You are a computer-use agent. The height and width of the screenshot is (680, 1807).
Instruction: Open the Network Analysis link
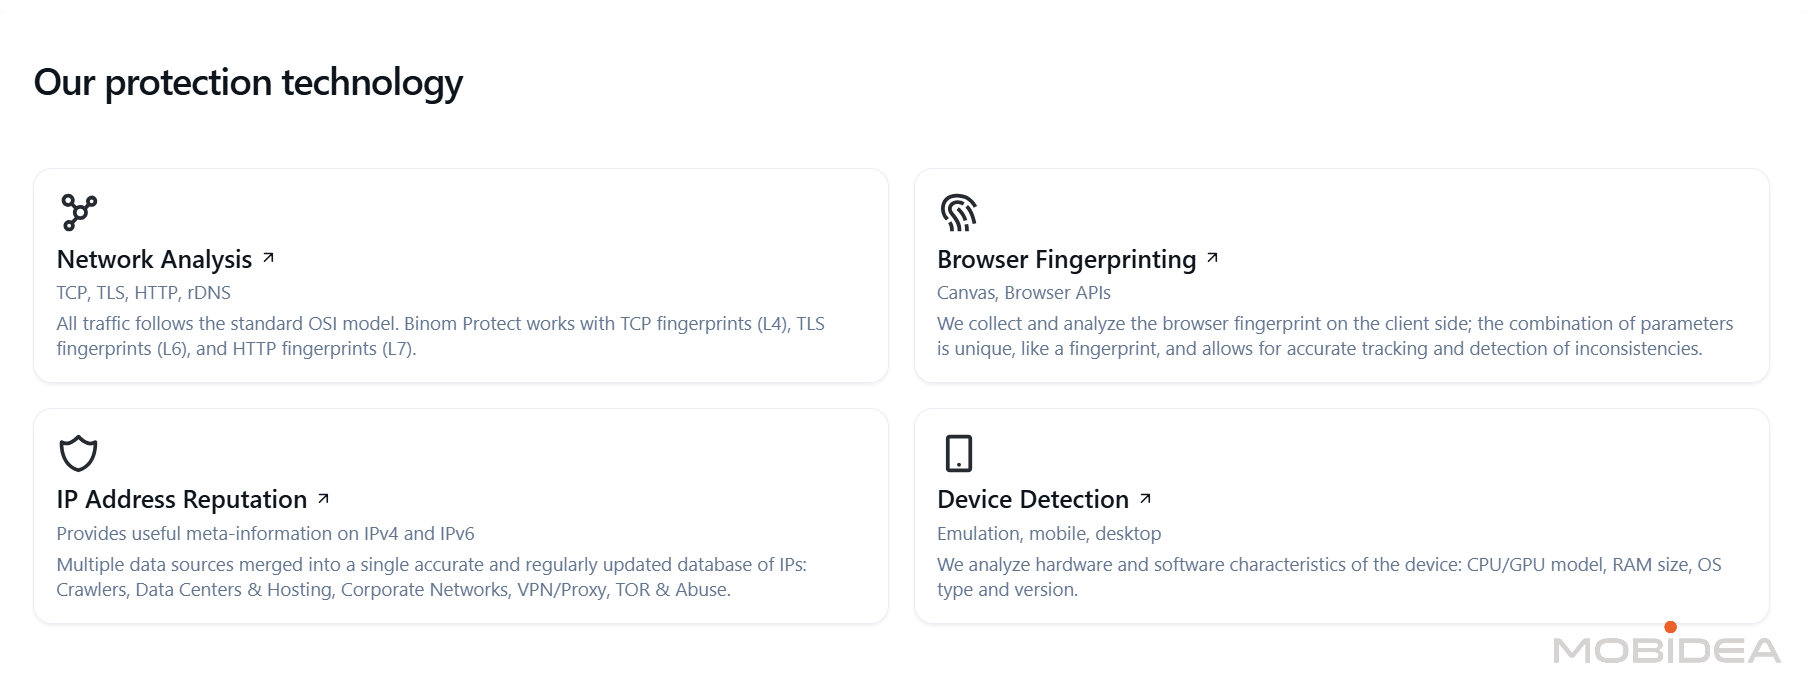coord(154,260)
